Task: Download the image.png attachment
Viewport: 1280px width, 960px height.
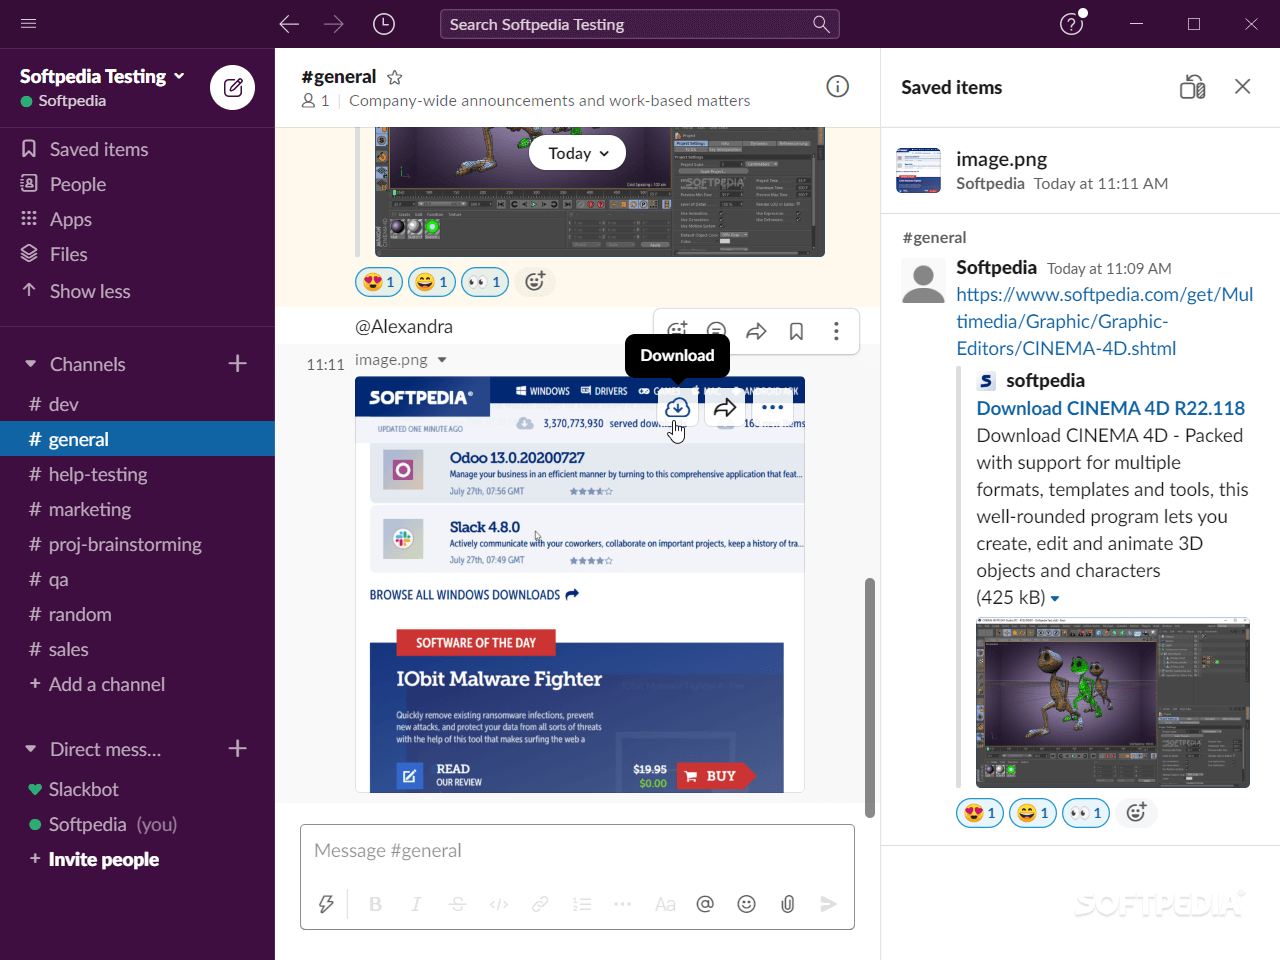Action: coord(677,407)
